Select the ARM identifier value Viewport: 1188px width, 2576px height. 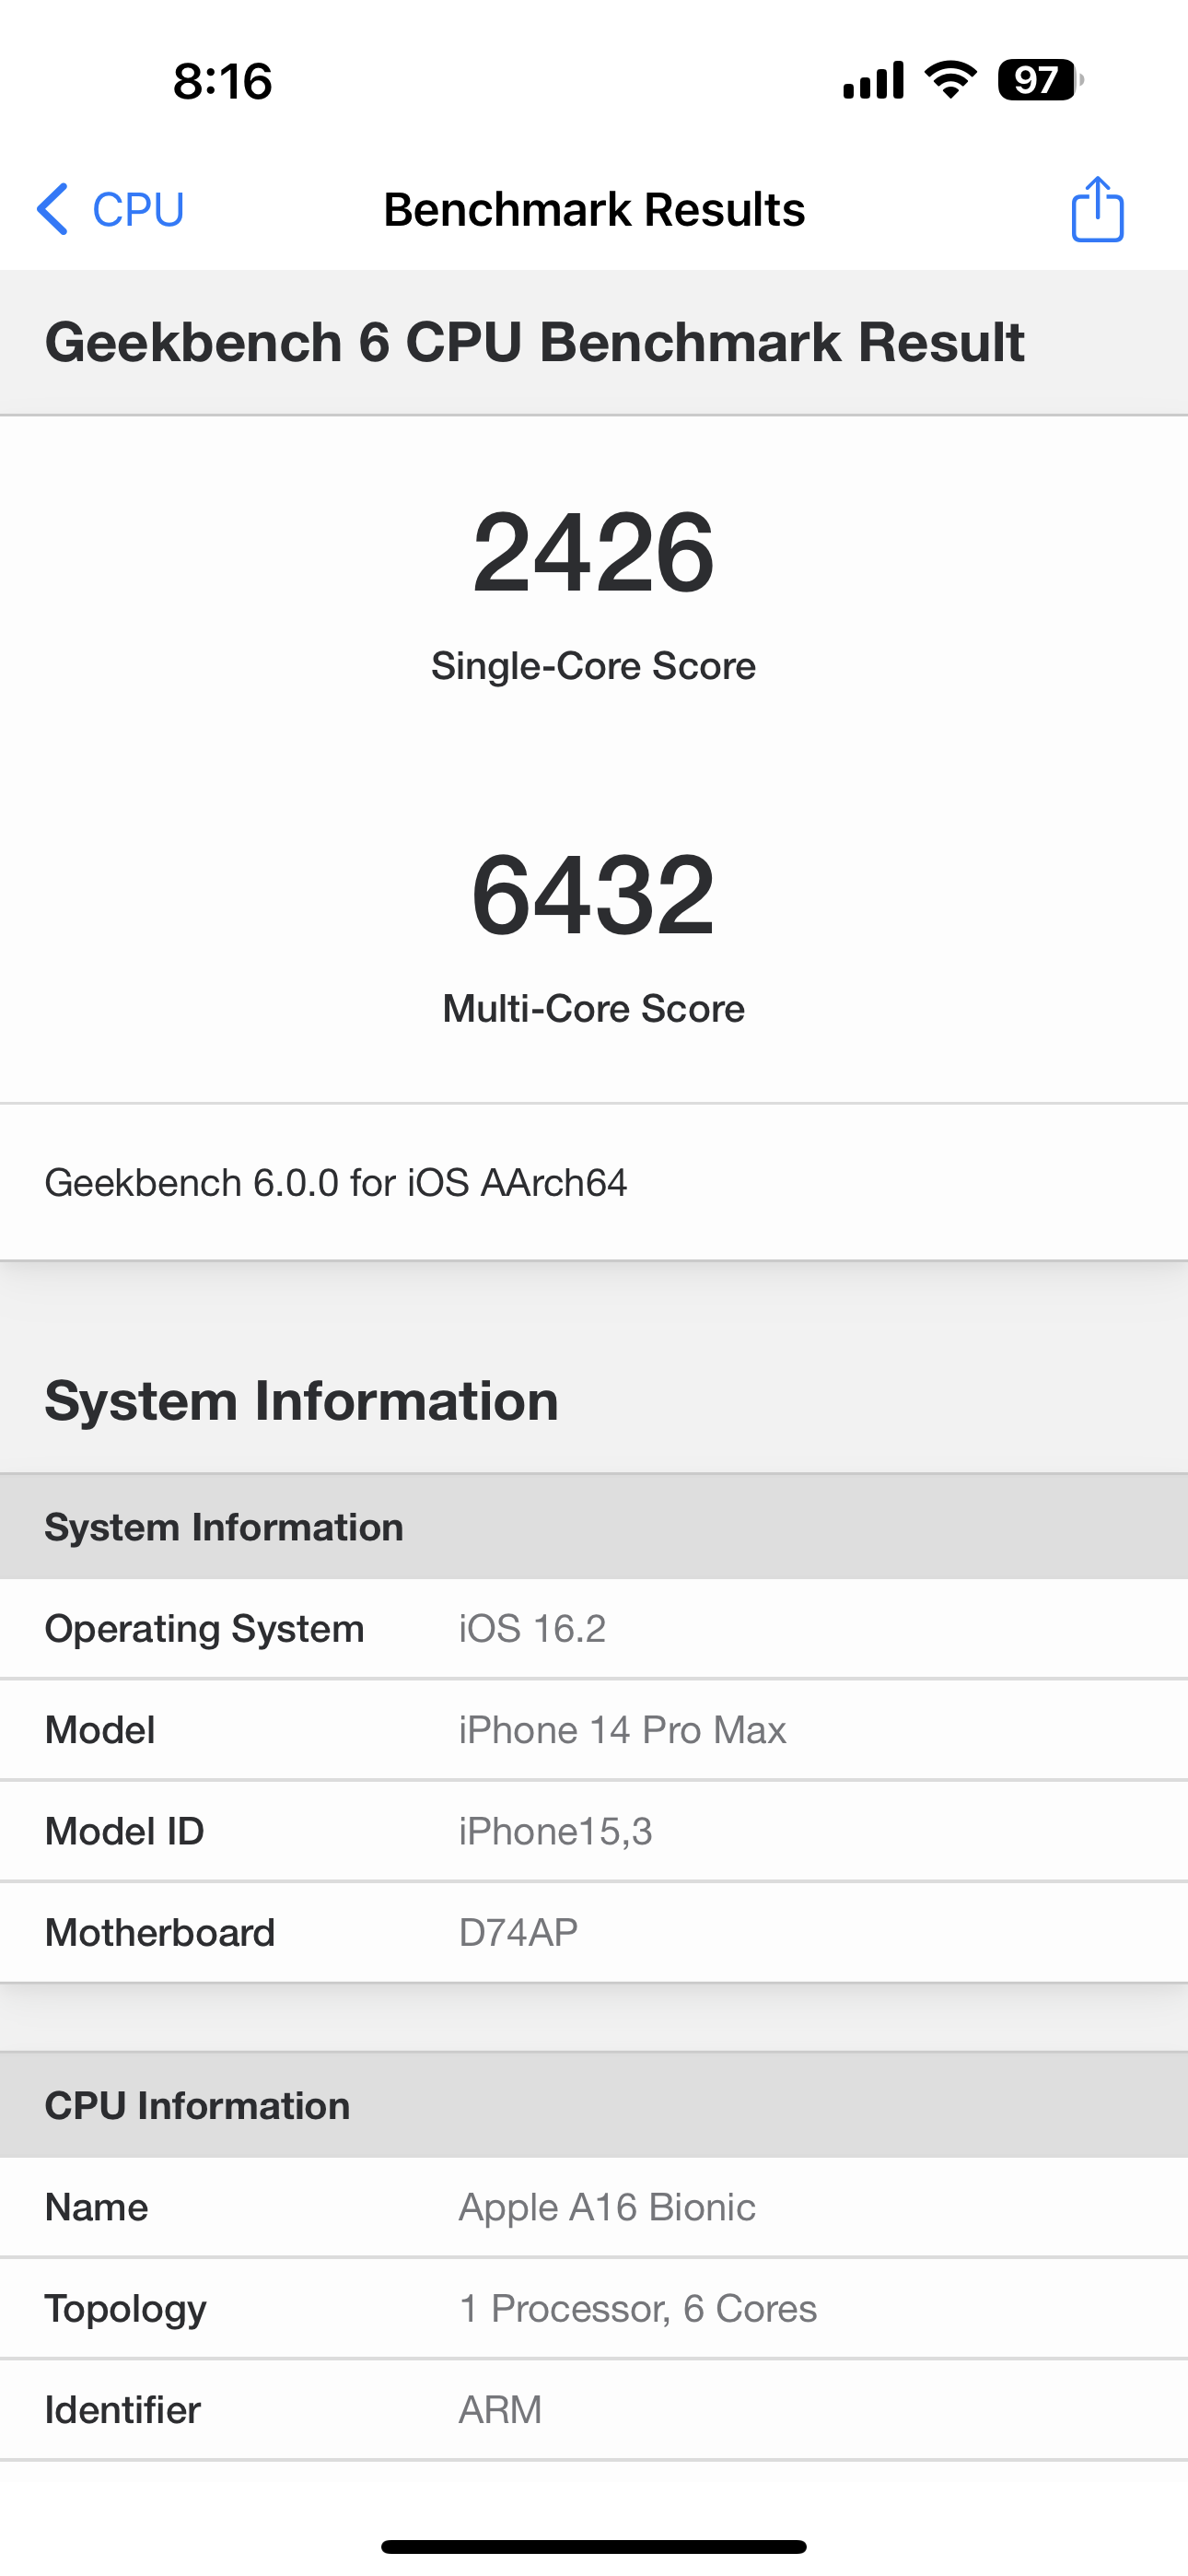click(500, 2410)
